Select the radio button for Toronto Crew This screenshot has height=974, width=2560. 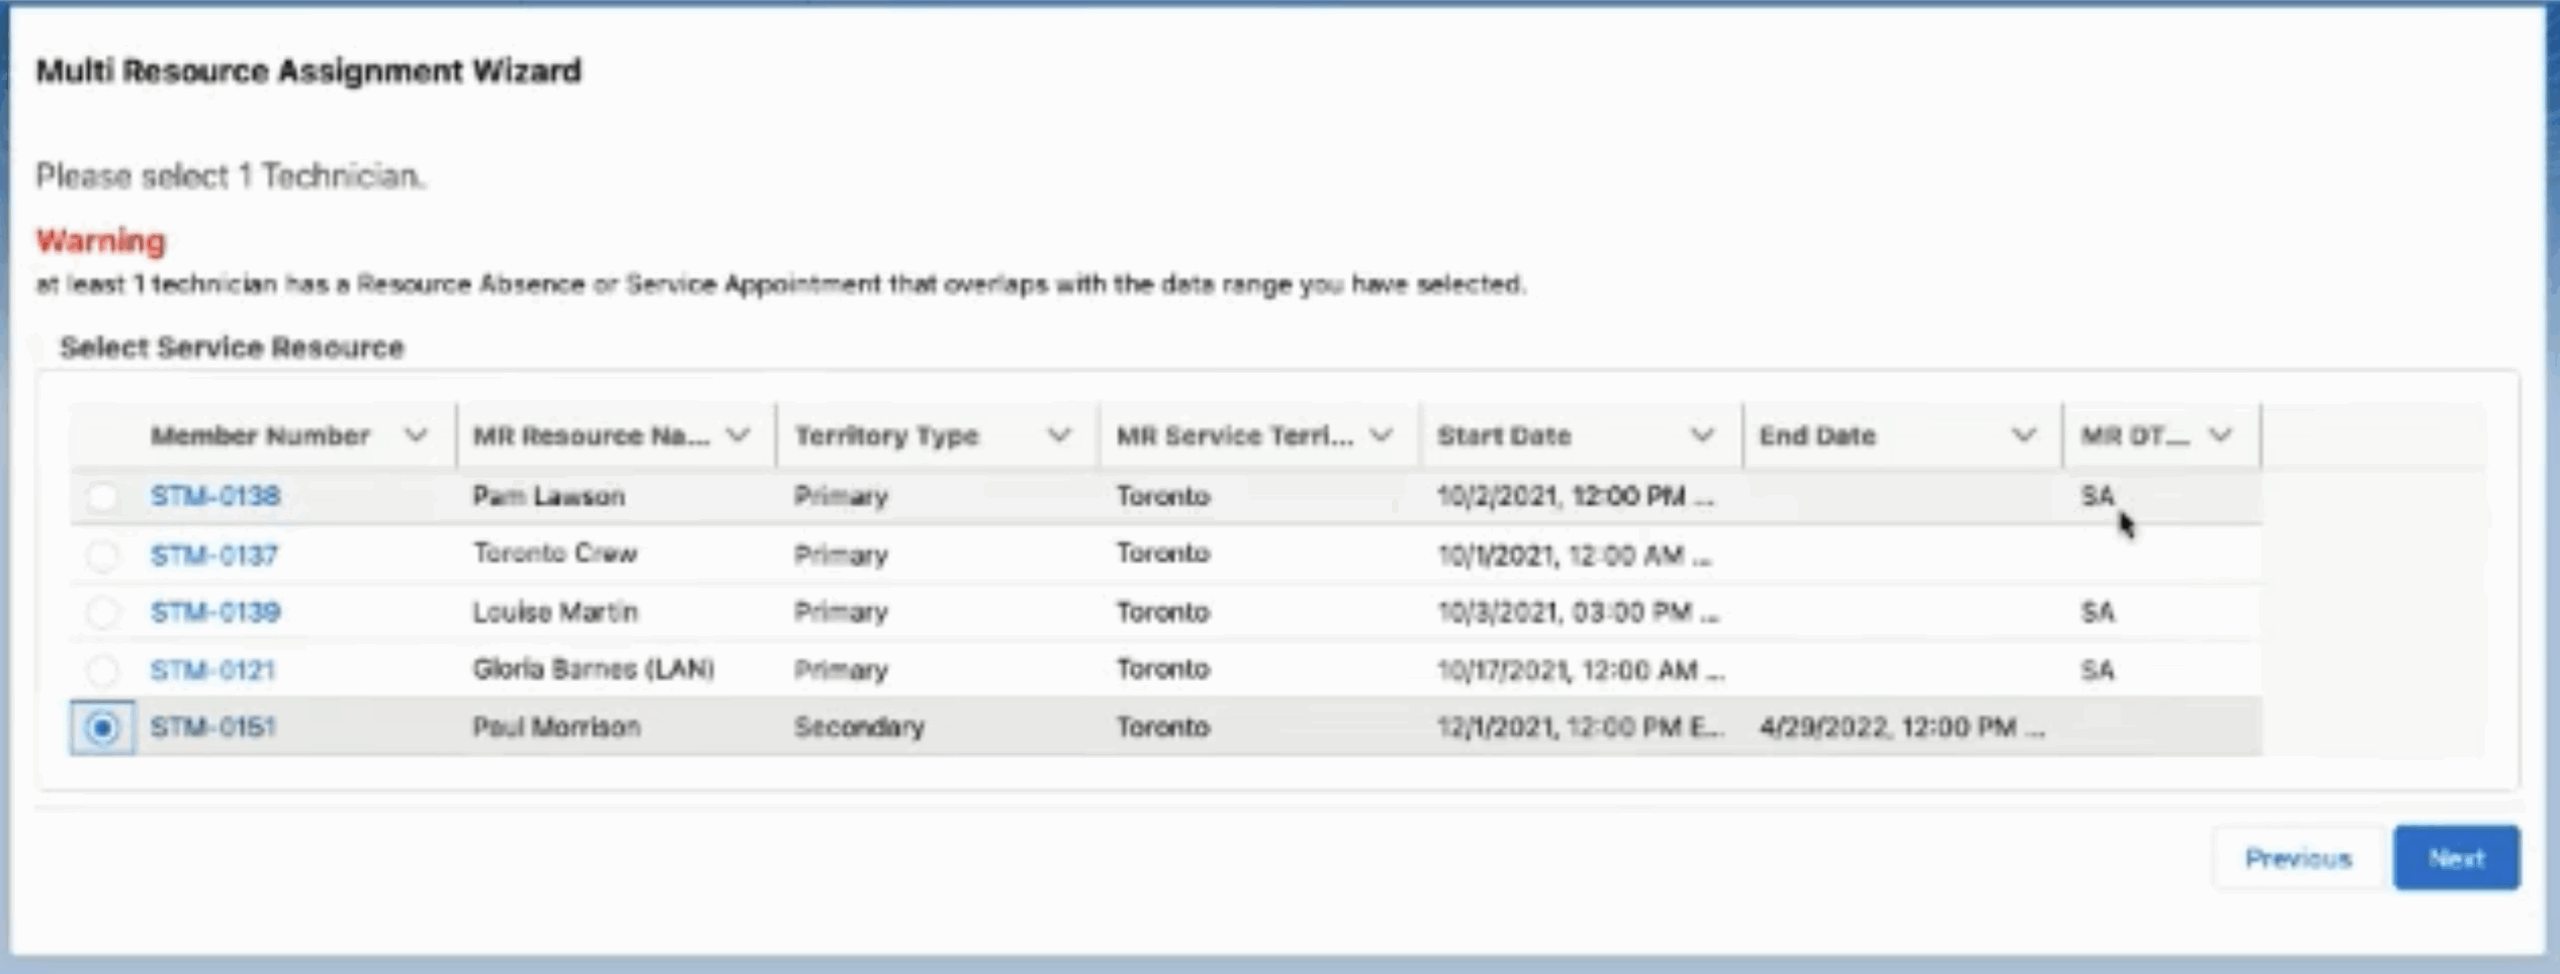coord(103,553)
